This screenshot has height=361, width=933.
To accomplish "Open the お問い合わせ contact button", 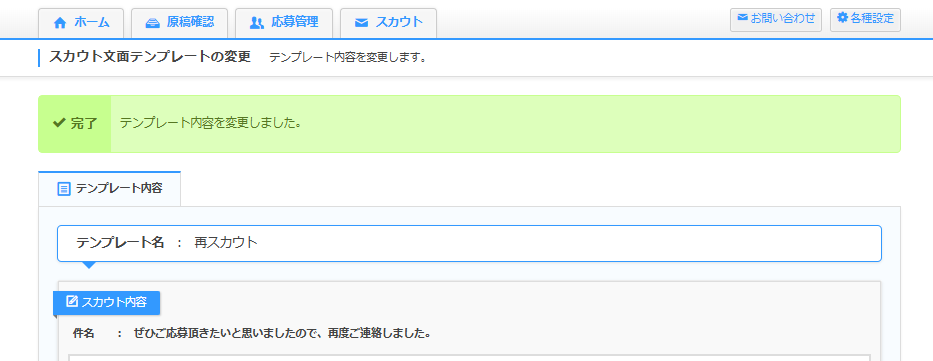I will point(776,19).
